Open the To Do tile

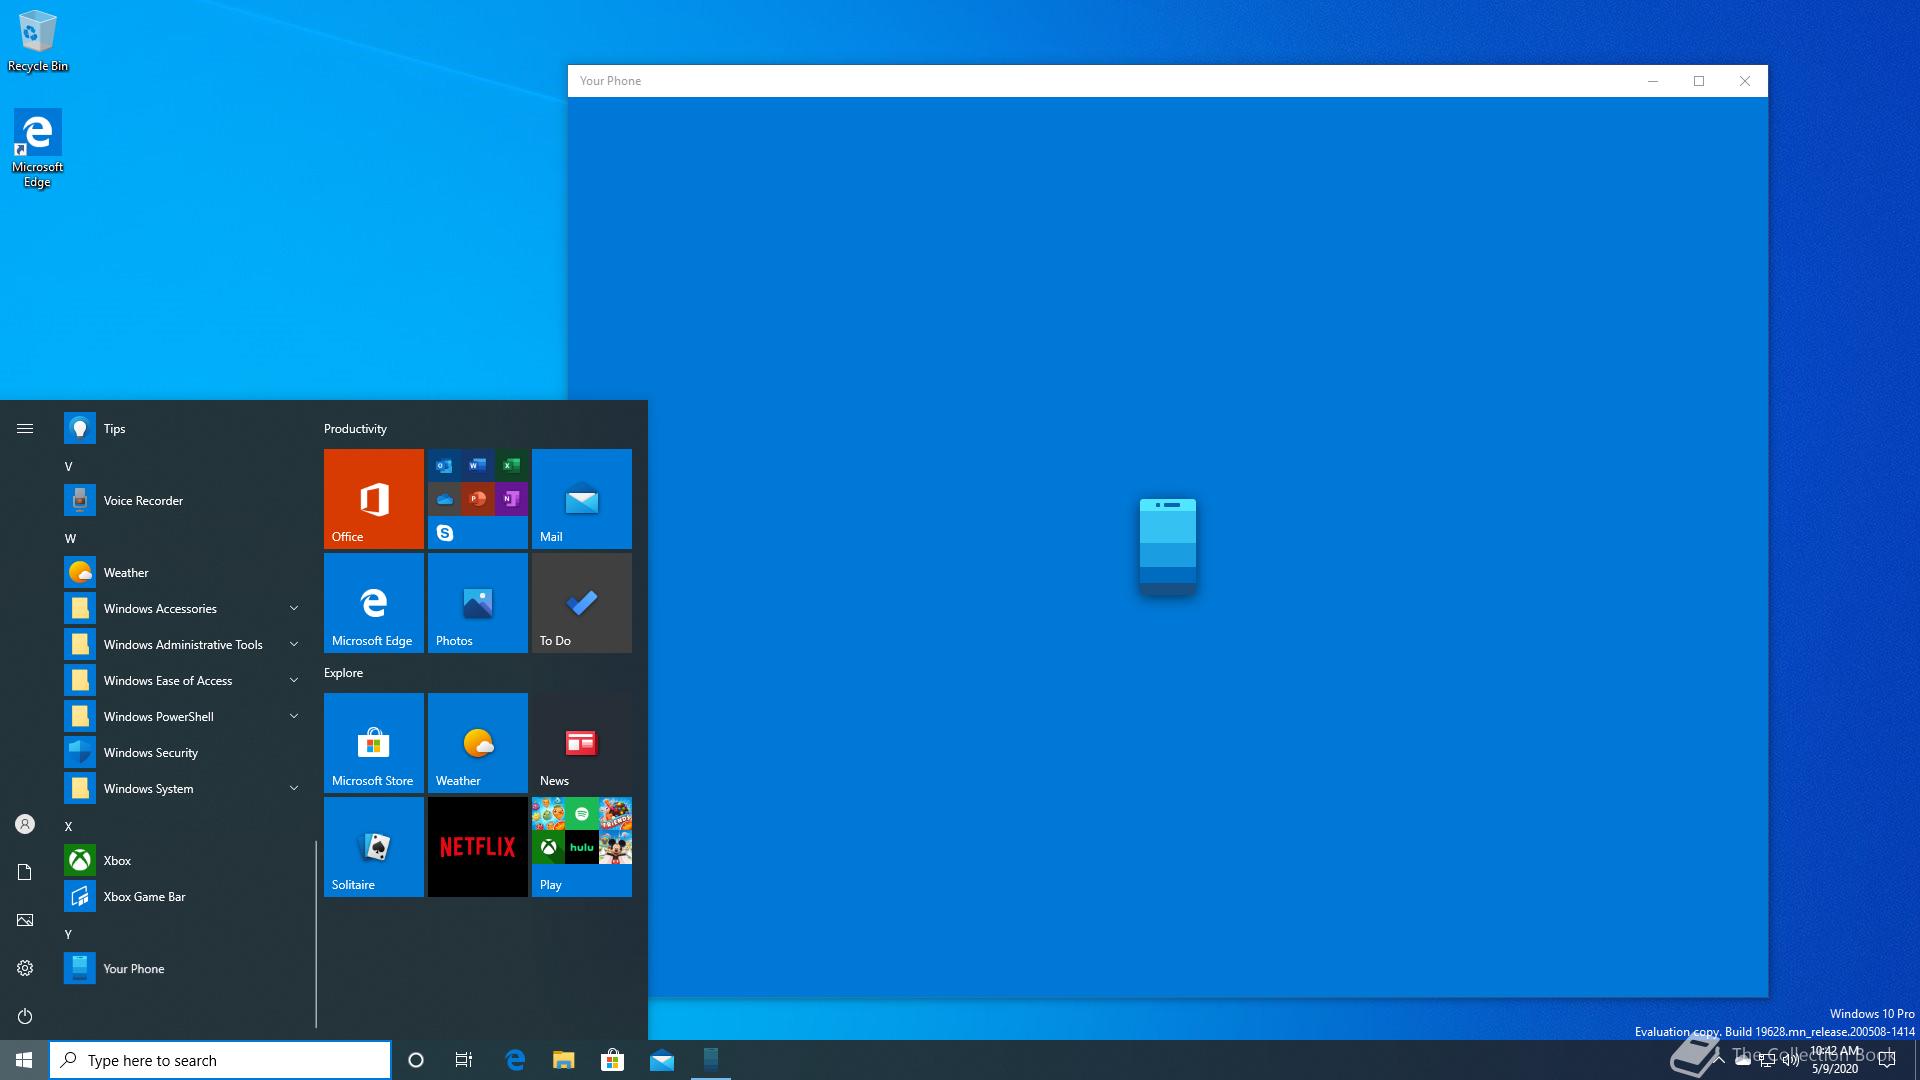(581, 602)
